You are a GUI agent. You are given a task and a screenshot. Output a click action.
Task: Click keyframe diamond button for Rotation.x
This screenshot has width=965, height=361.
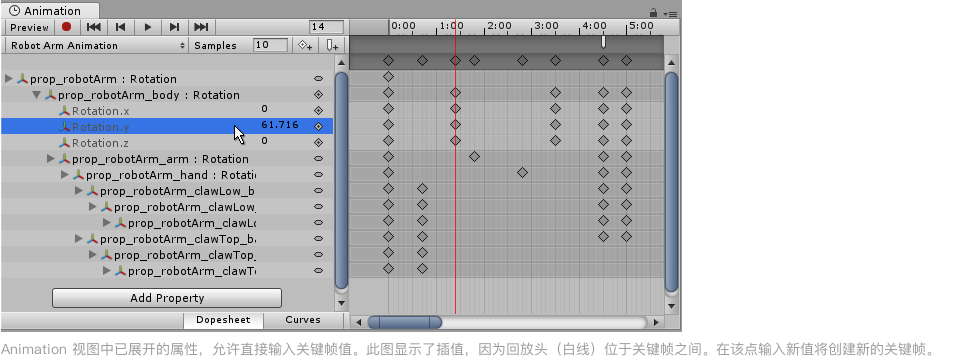(x=318, y=111)
